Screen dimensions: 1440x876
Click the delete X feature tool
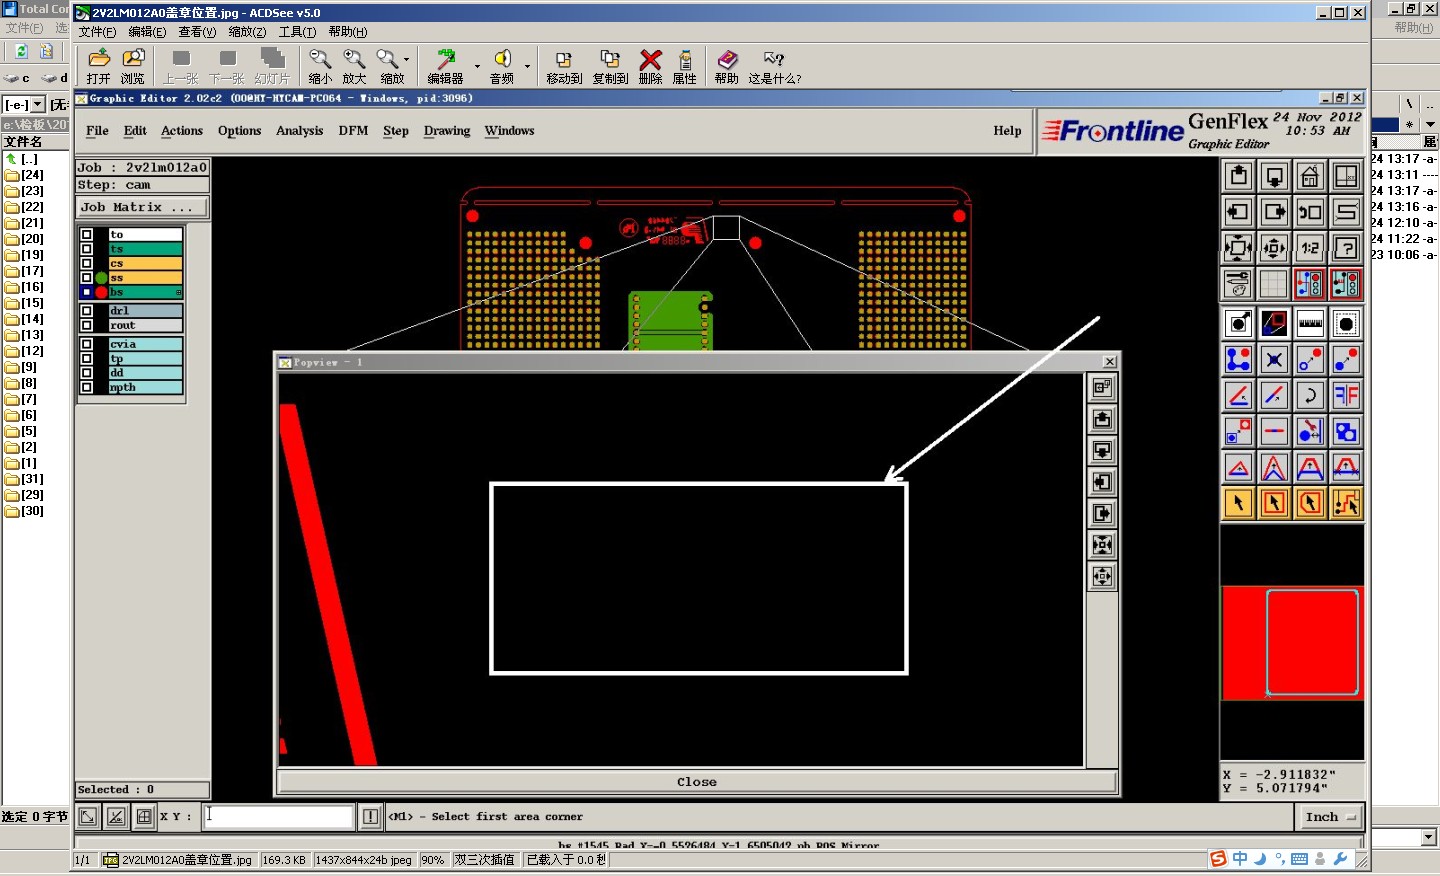(x=1274, y=359)
